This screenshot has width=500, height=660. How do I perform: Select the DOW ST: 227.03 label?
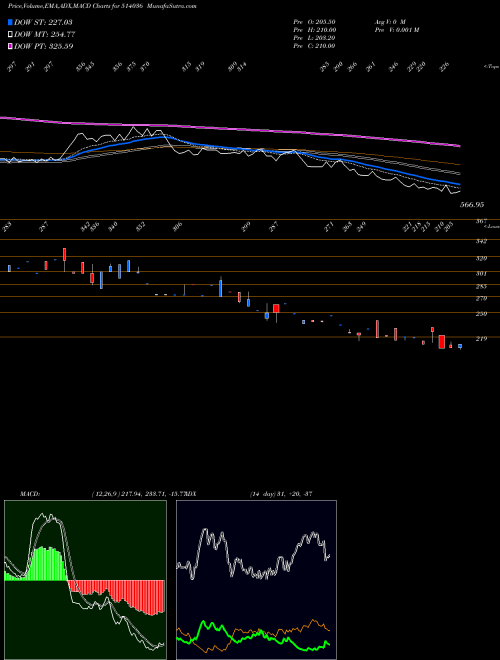click(43, 22)
